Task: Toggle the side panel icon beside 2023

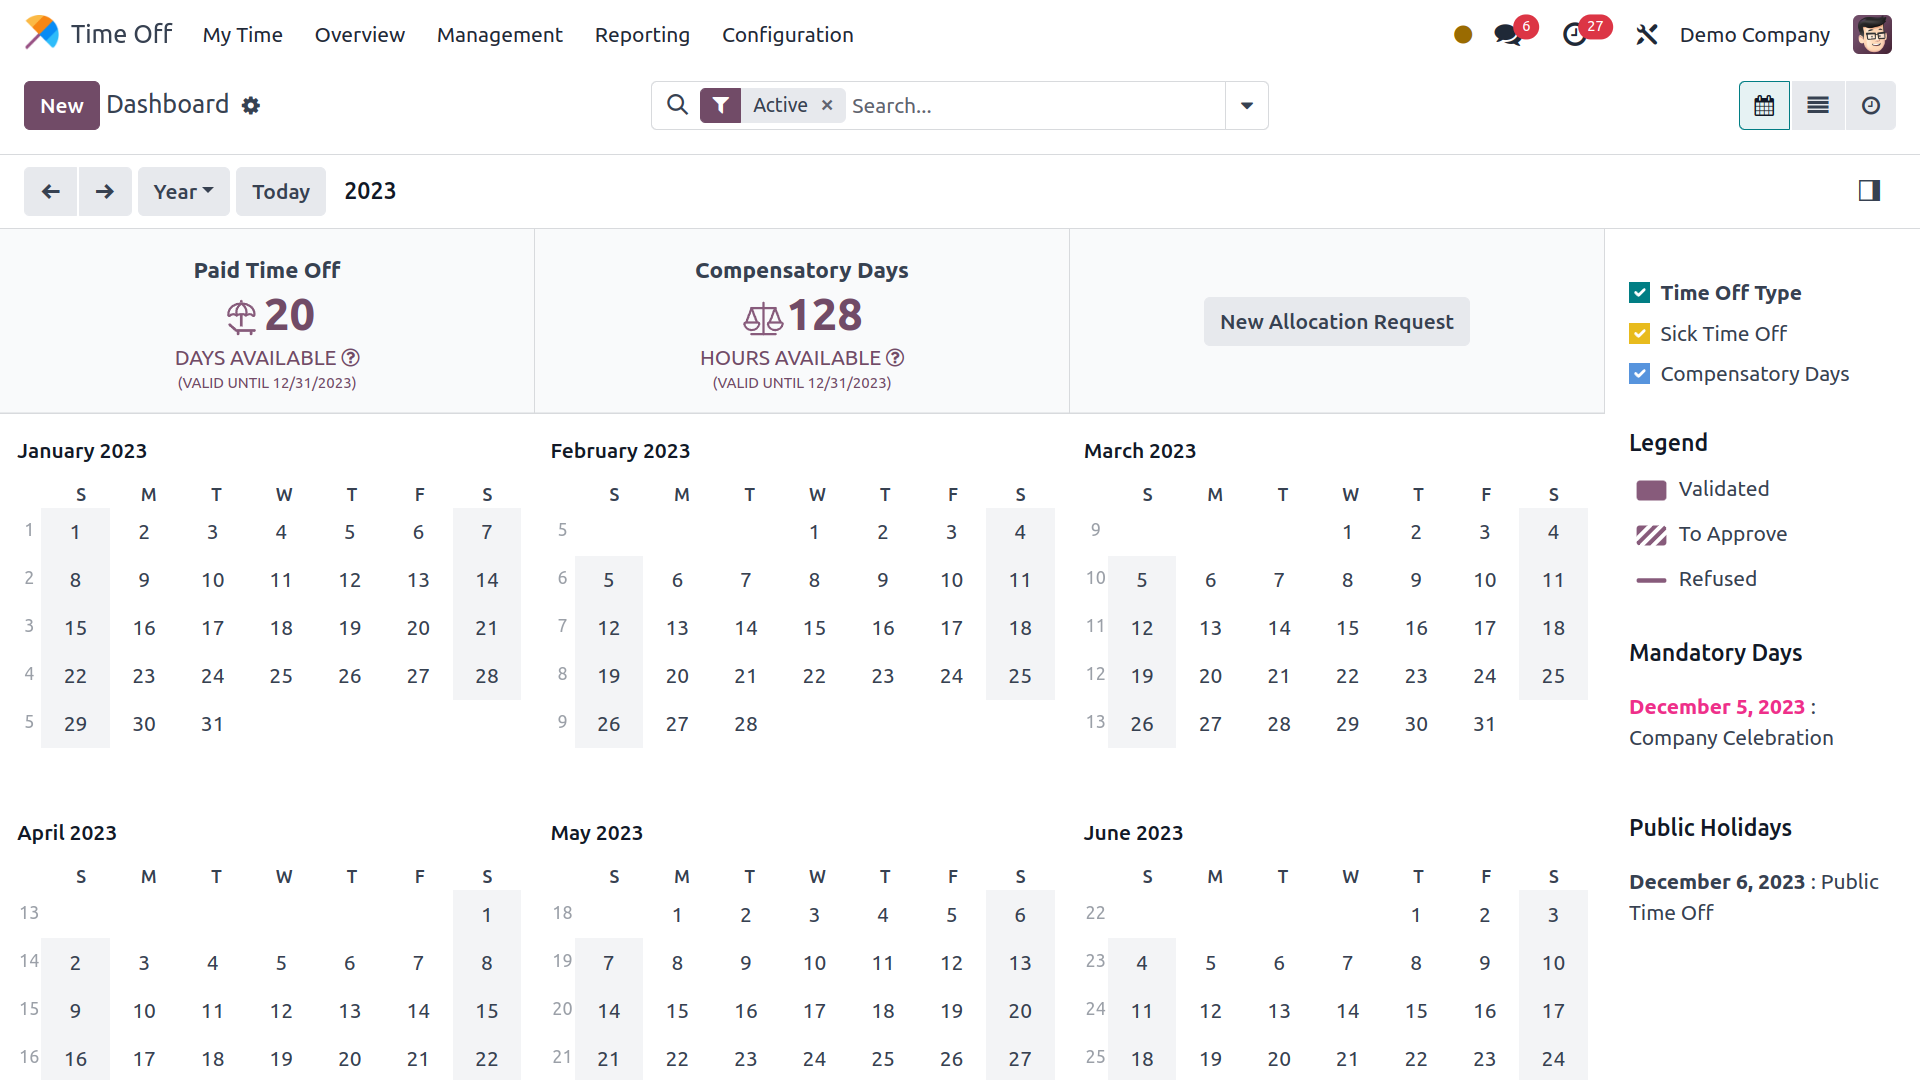Action: (1869, 190)
